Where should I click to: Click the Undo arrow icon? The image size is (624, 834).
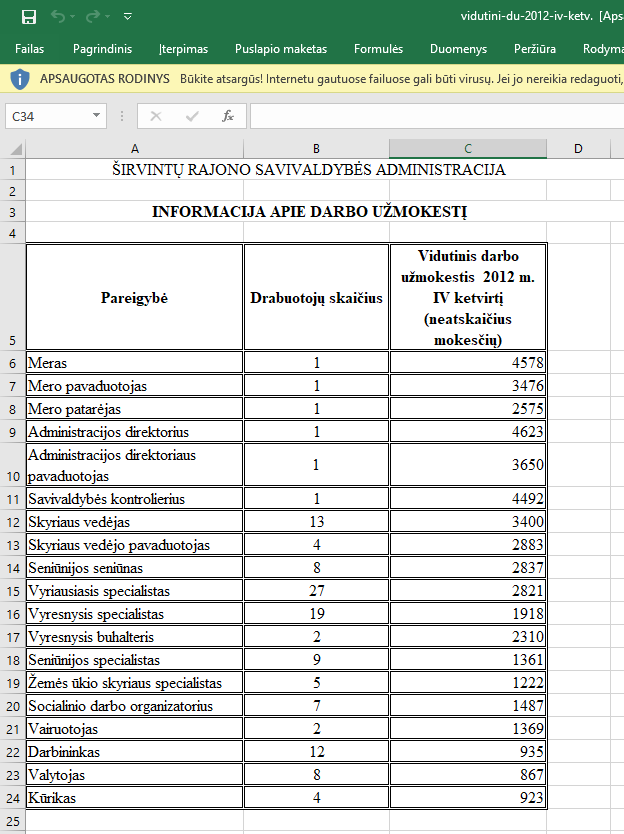click(57, 16)
